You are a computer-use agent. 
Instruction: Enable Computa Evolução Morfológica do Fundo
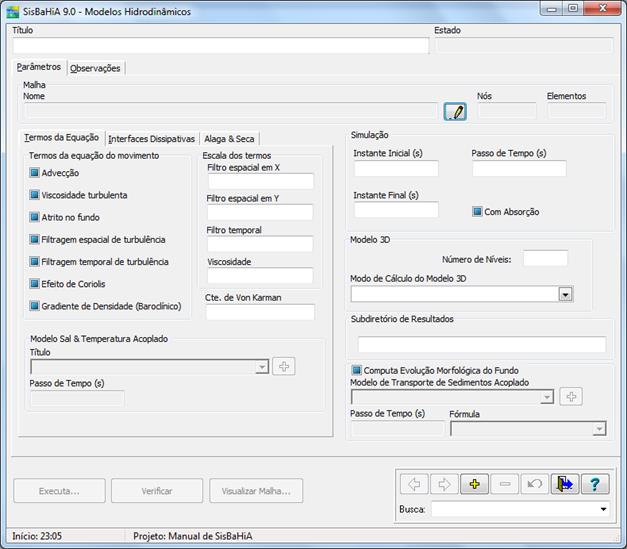click(x=356, y=370)
